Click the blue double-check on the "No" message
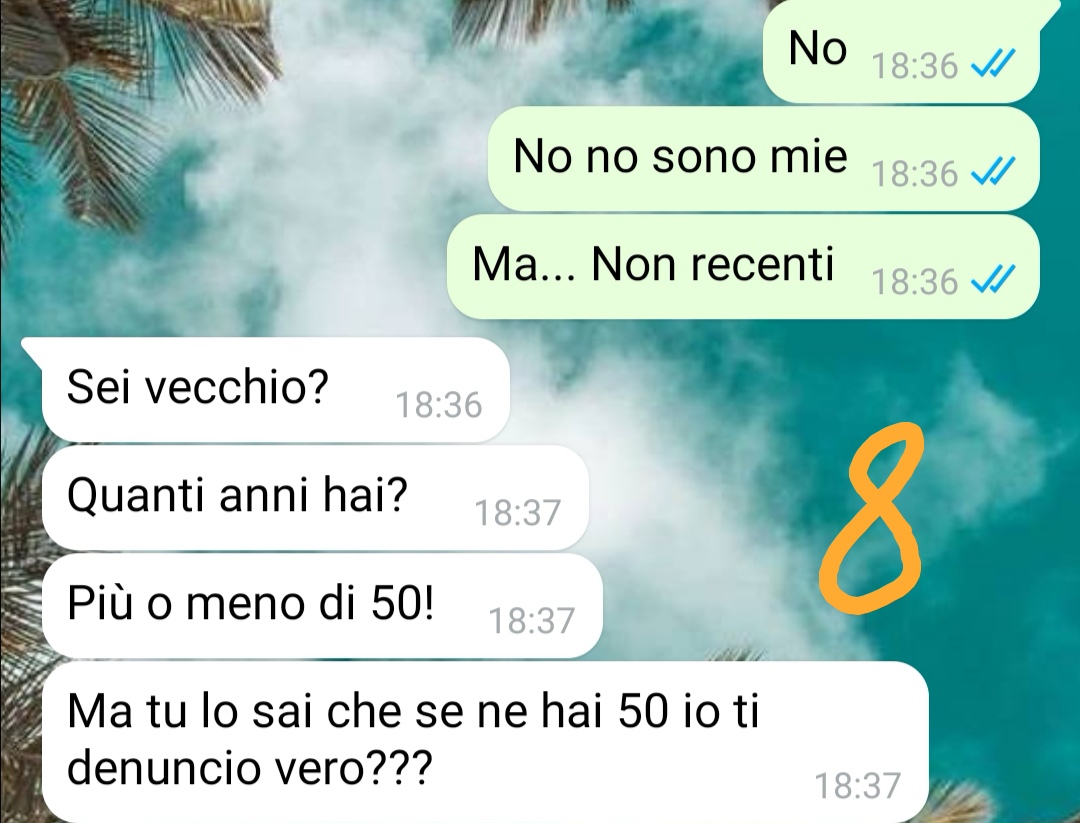1080x823 pixels. (x=993, y=65)
